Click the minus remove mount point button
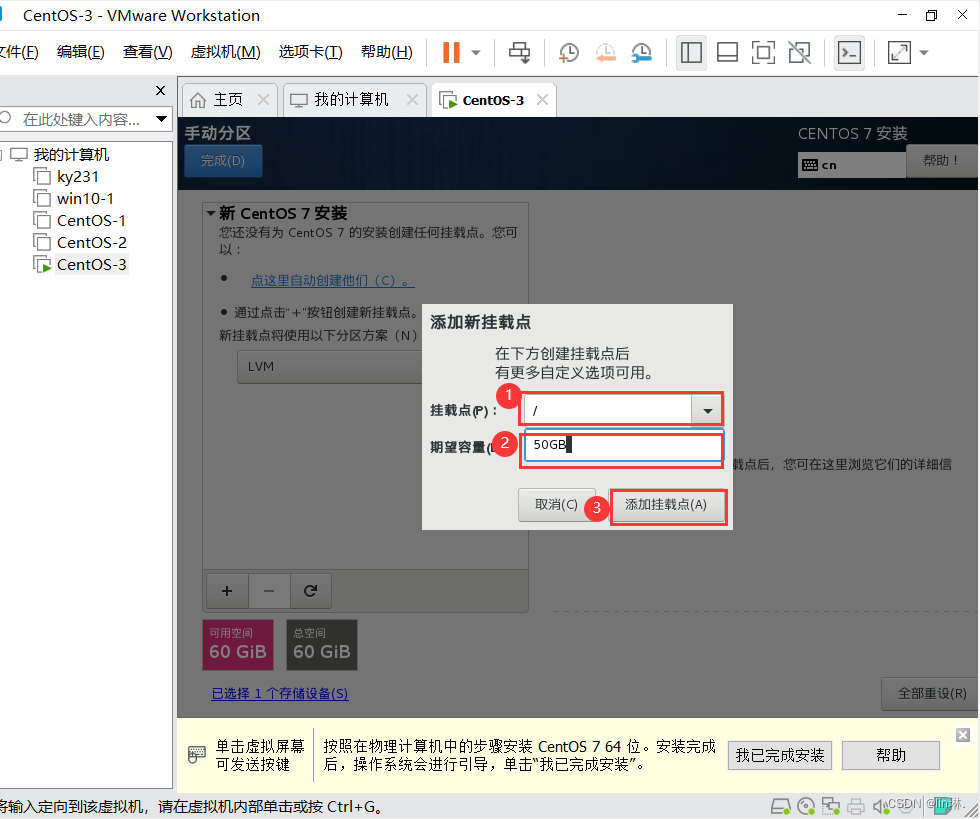The height and width of the screenshot is (819, 980). click(269, 591)
